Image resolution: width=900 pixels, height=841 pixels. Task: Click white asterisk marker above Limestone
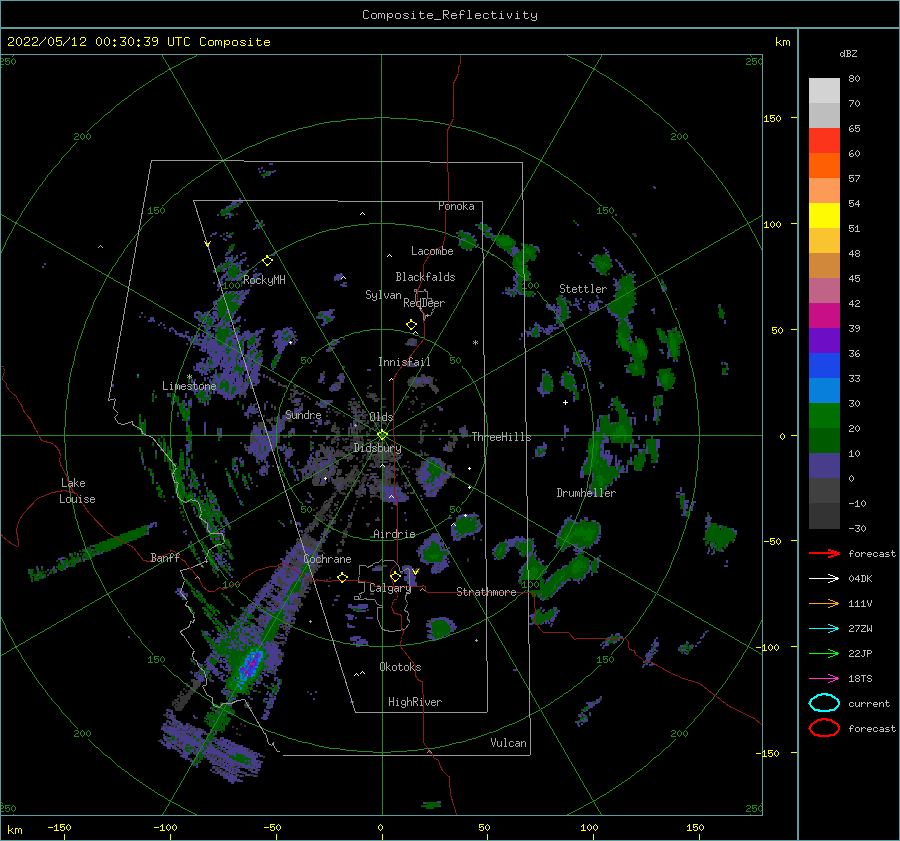[x=189, y=378]
